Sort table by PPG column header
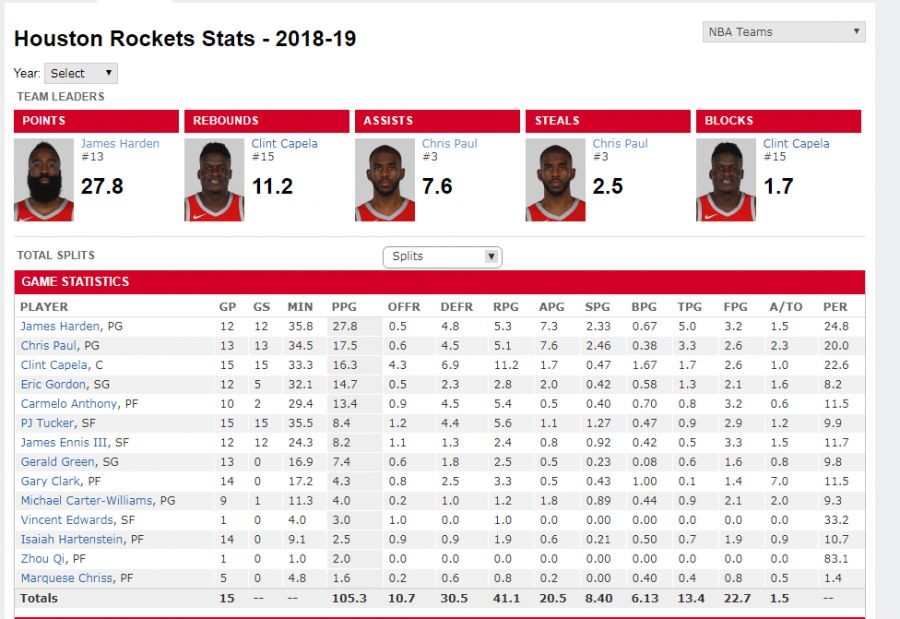Image resolution: width=900 pixels, height=619 pixels. pos(344,307)
